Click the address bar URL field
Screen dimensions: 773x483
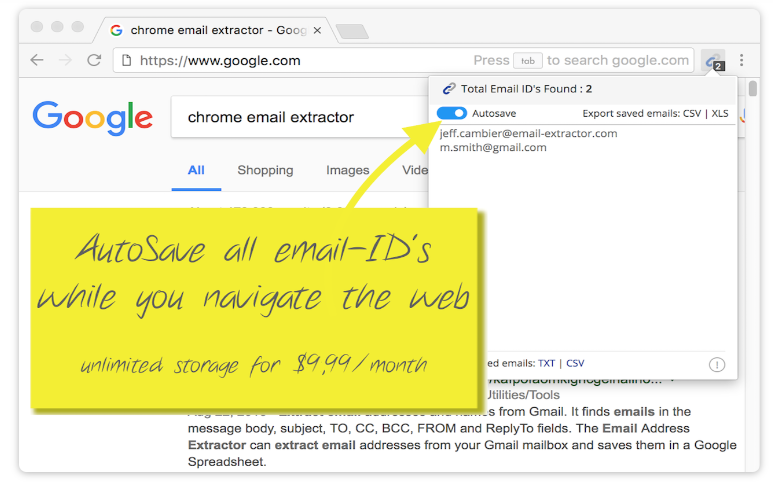pos(403,60)
